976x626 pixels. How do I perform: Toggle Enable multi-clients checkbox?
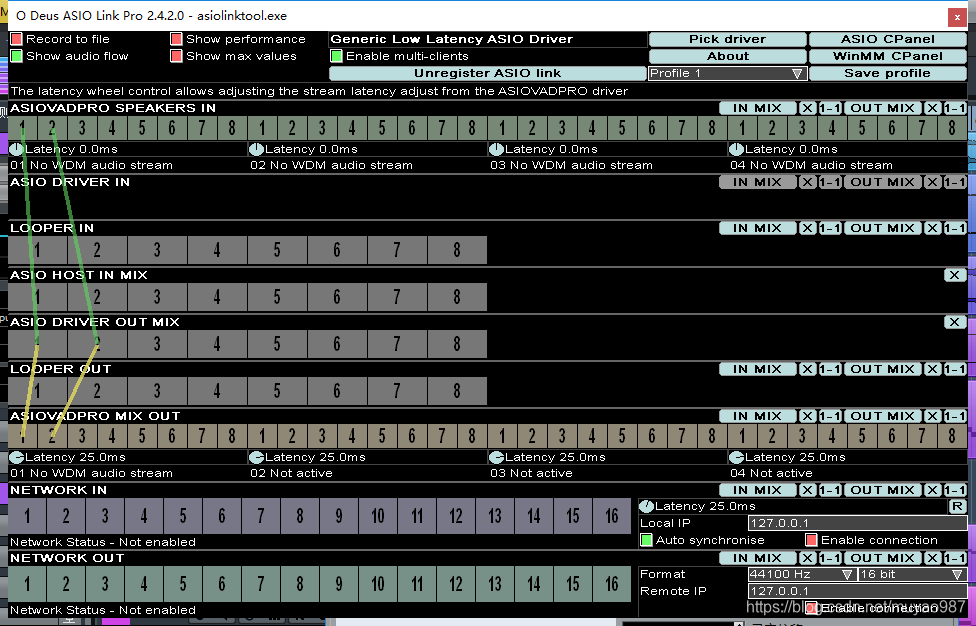336,56
